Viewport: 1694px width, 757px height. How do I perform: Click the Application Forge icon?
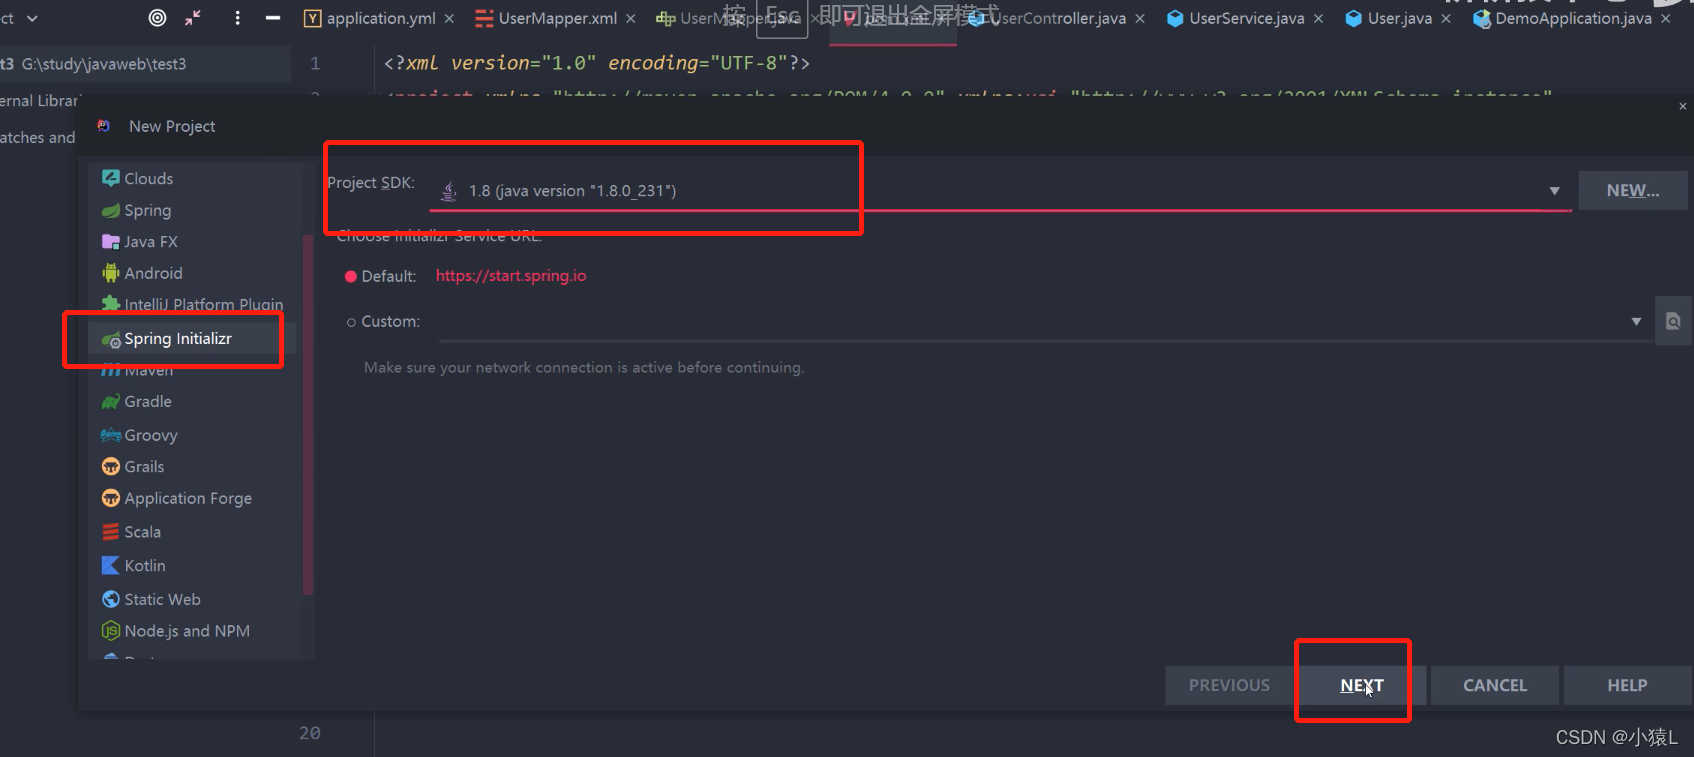point(111,498)
